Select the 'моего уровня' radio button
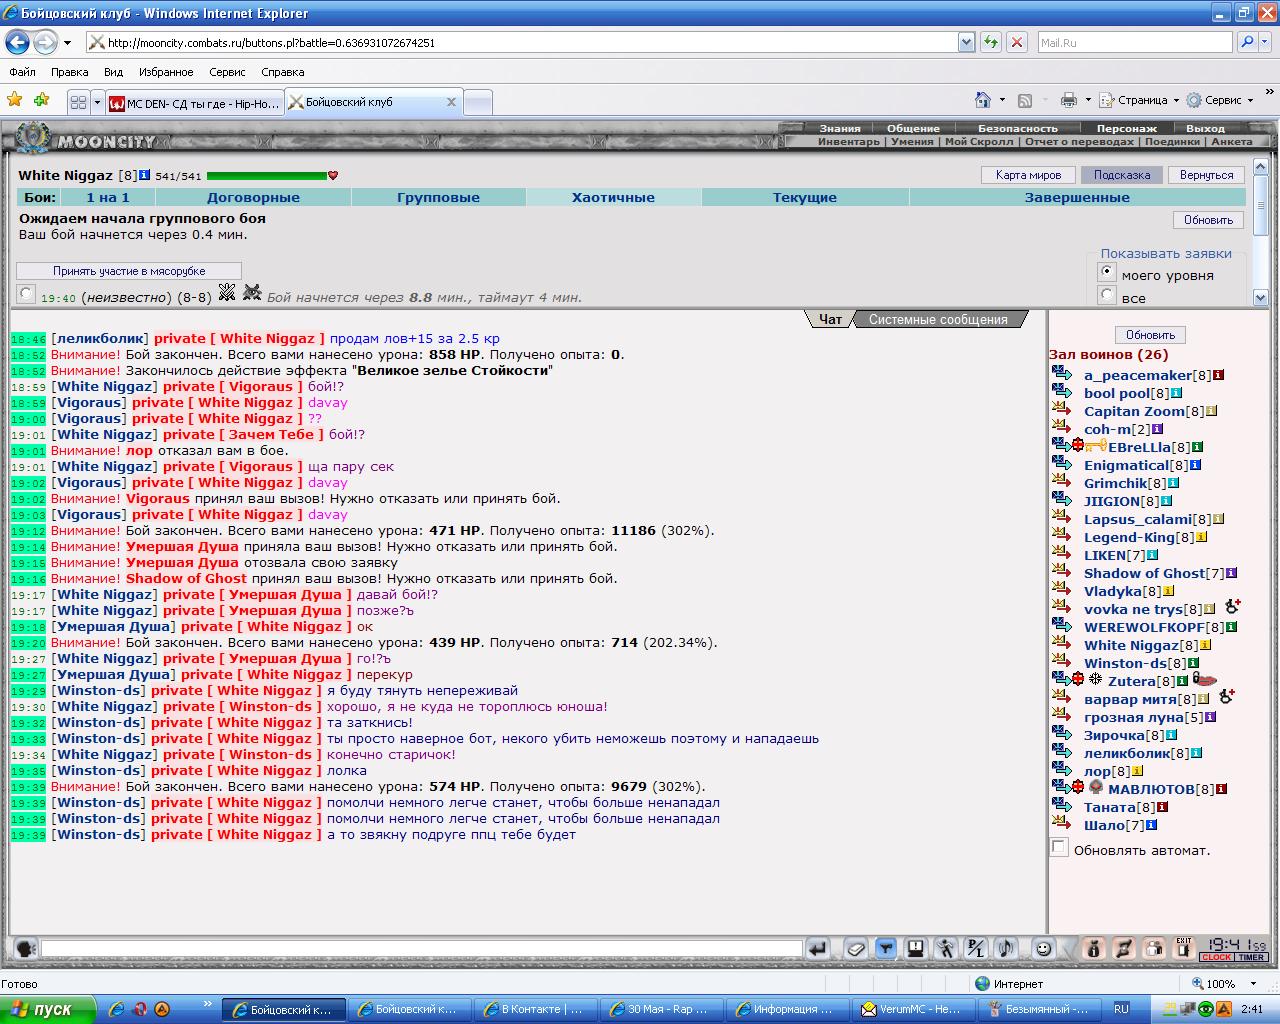Image resolution: width=1280 pixels, height=1024 pixels. click(x=1107, y=272)
